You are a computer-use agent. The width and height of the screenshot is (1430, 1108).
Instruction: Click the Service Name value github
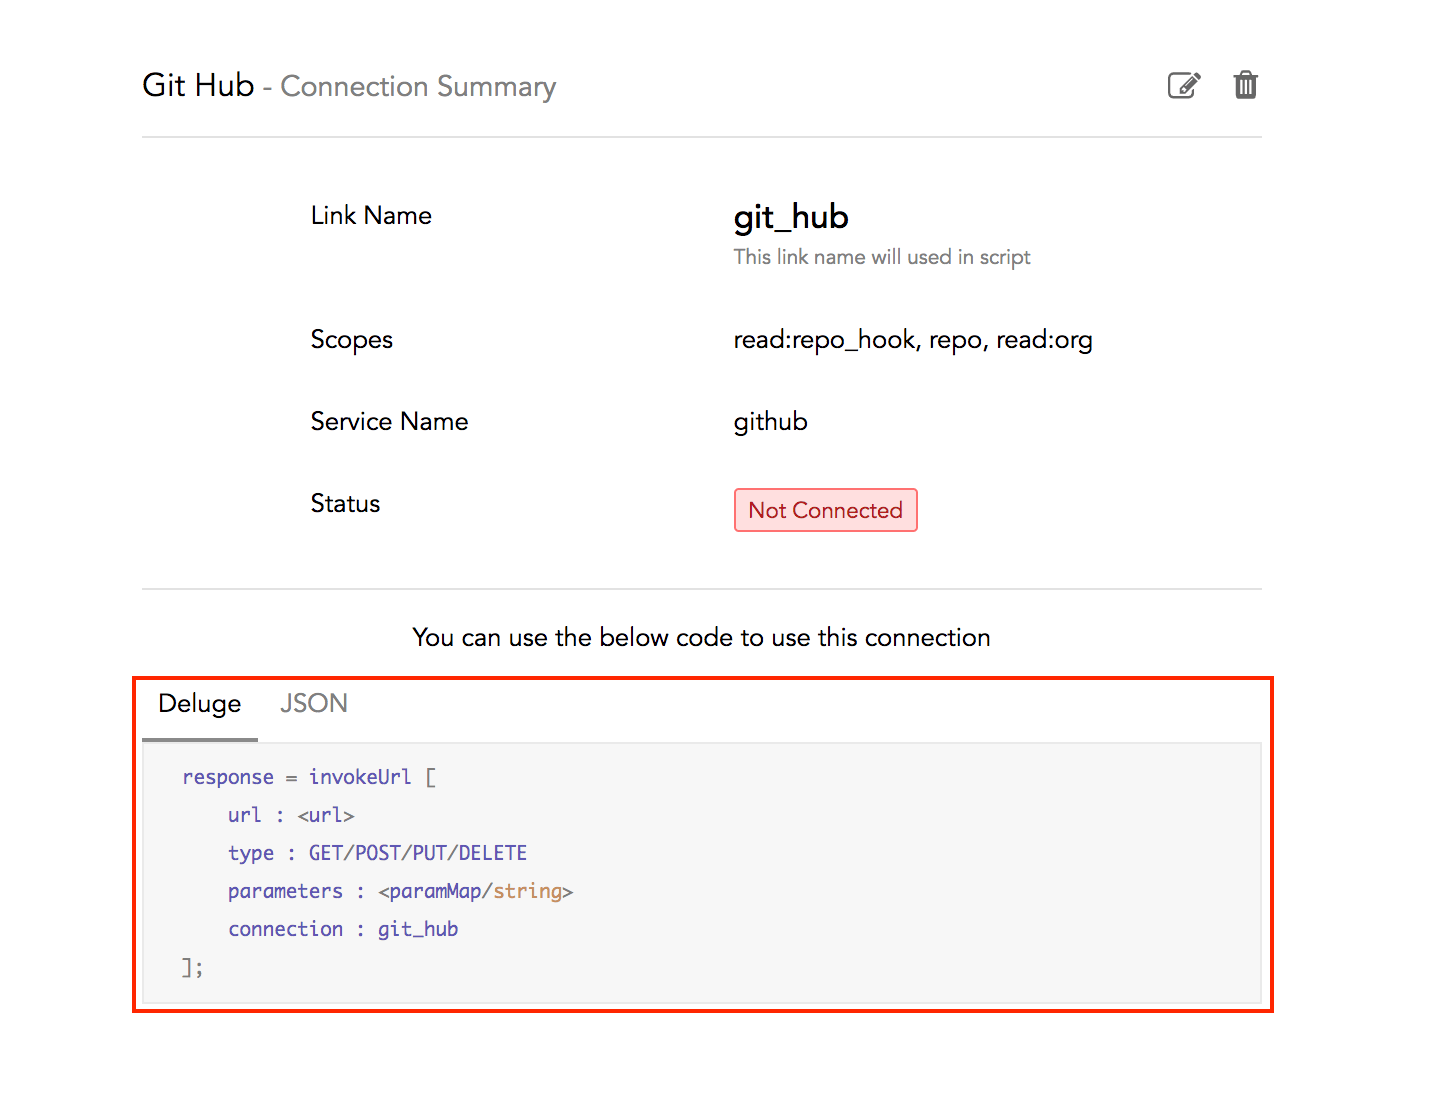click(x=770, y=421)
